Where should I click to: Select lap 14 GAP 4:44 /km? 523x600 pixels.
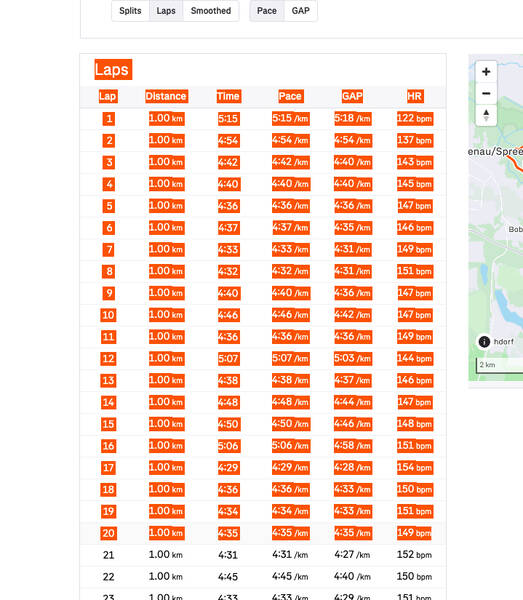pyautogui.click(x=352, y=402)
